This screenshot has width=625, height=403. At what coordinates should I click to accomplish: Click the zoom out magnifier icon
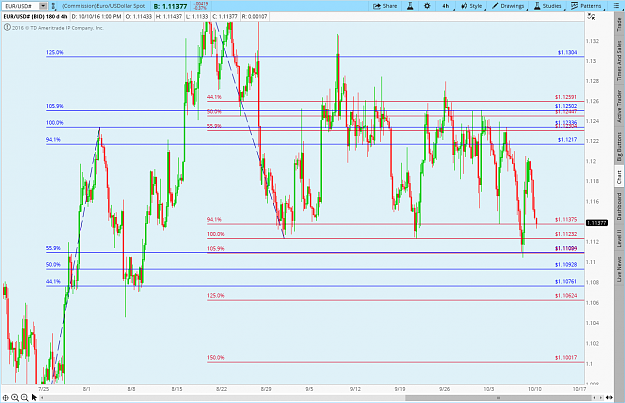click(x=24, y=397)
